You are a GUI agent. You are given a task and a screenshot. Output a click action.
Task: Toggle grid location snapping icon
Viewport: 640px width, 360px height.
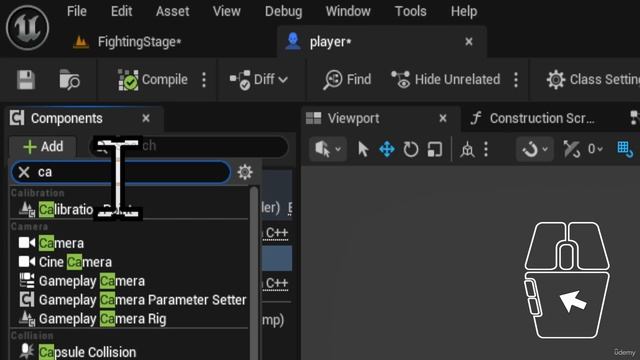625,149
